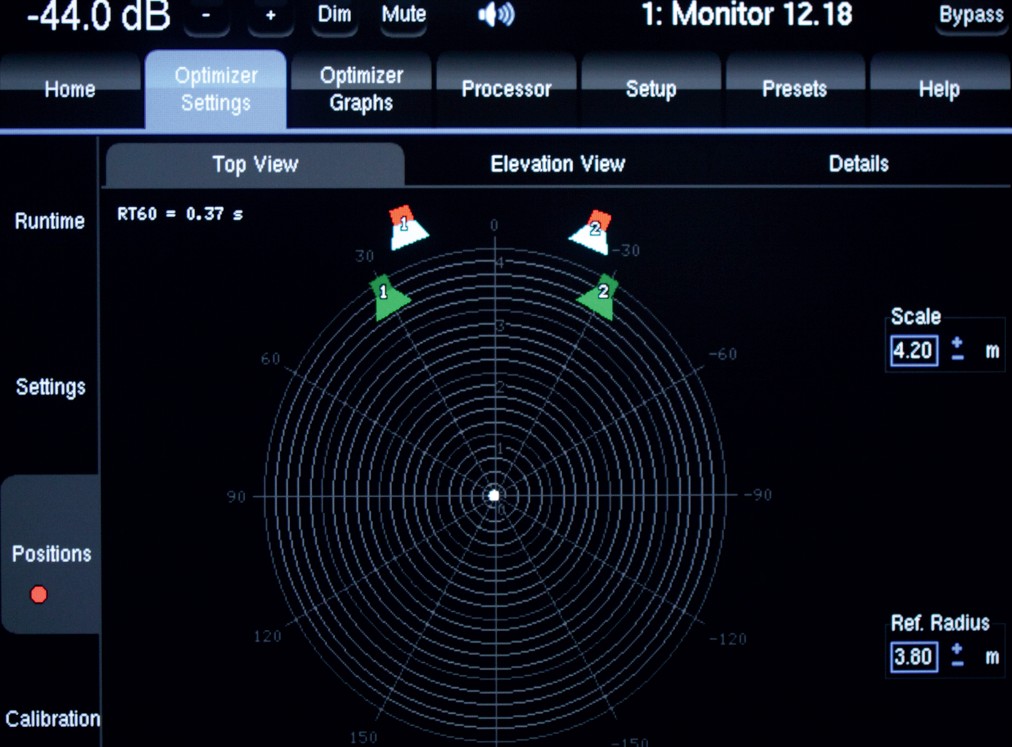The image size is (1012, 747).
Task: Select green speaker marker 2
Action: [599, 297]
